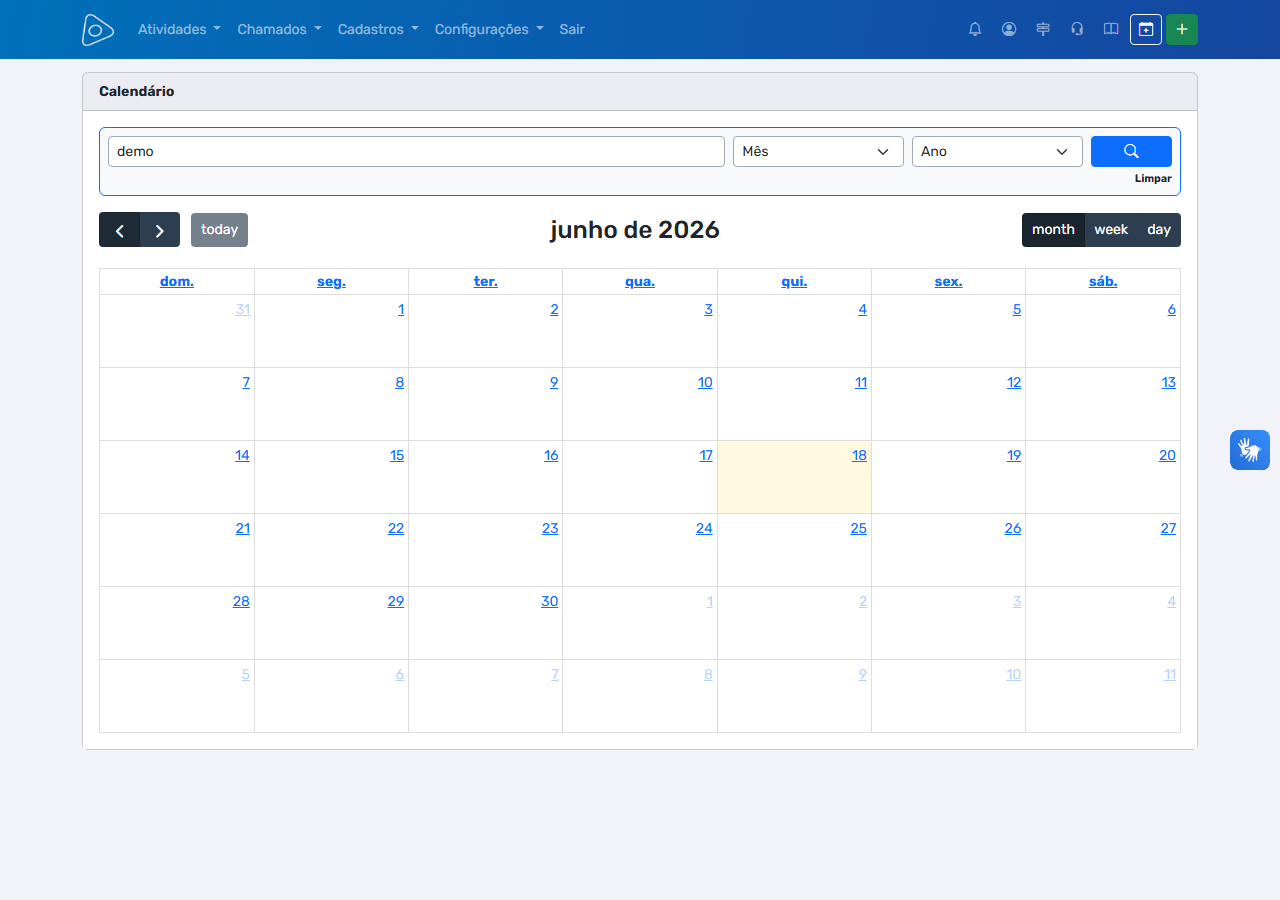Viewport: 1280px width, 900px height.
Task: Open day 25 in the calendar
Action: [x=858, y=529]
